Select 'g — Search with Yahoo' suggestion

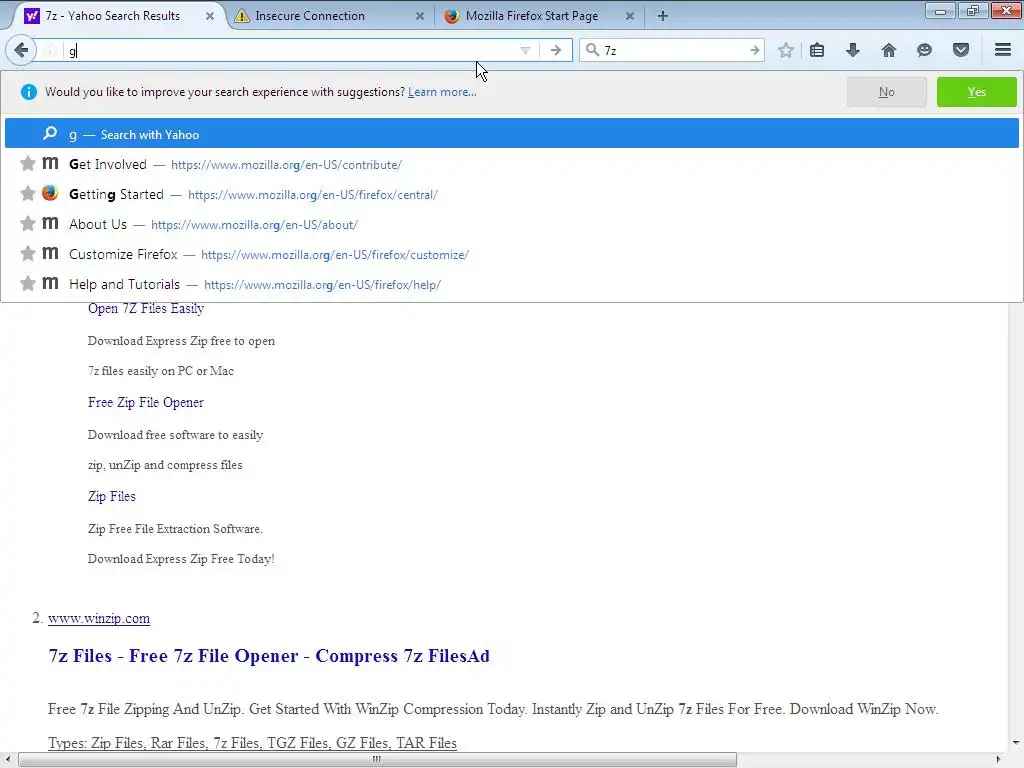click(x=511, y=135)
